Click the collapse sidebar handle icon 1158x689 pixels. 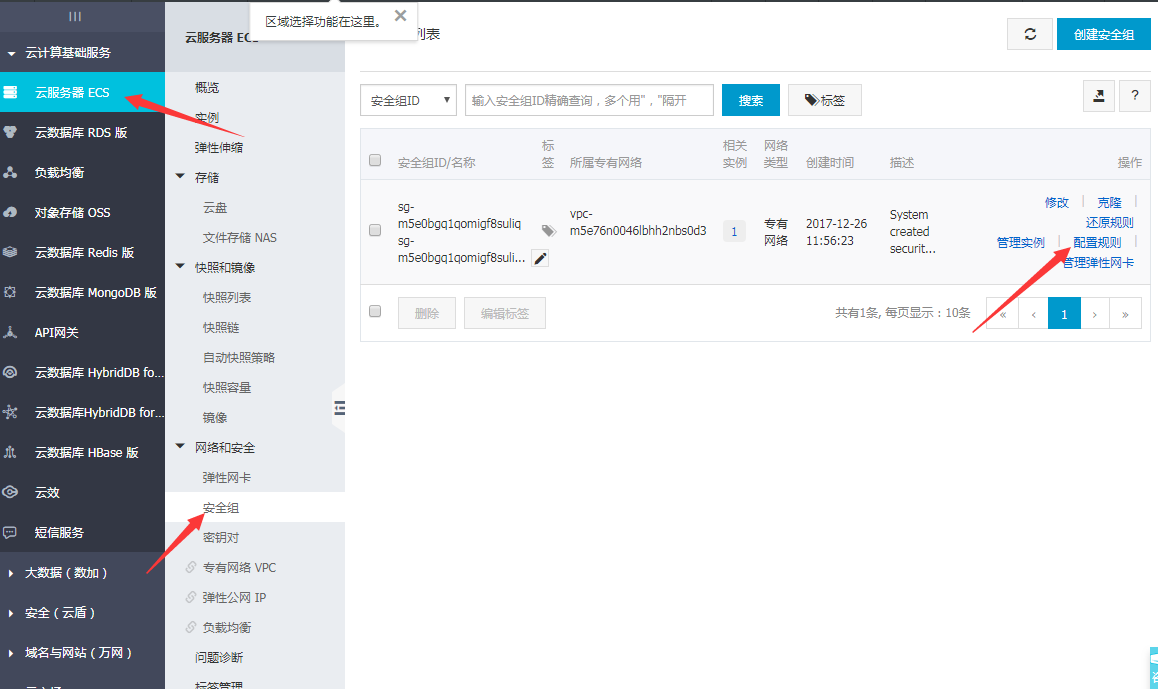point(339,407)
